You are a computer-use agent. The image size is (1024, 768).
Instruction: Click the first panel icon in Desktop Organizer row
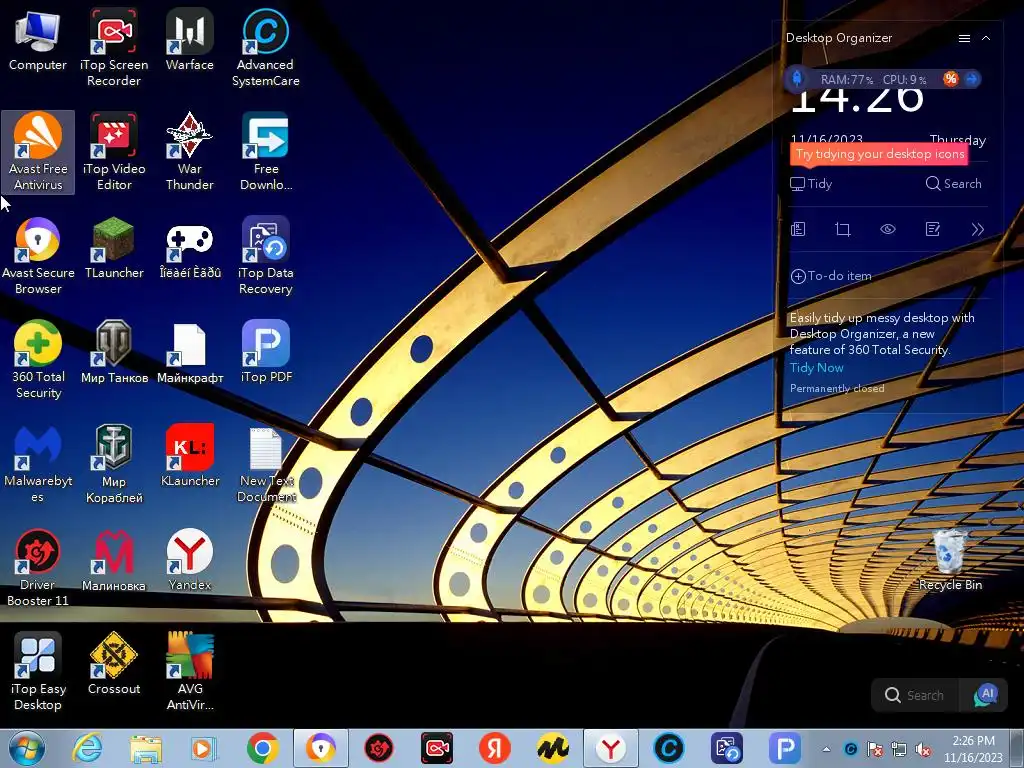(798, 229)
